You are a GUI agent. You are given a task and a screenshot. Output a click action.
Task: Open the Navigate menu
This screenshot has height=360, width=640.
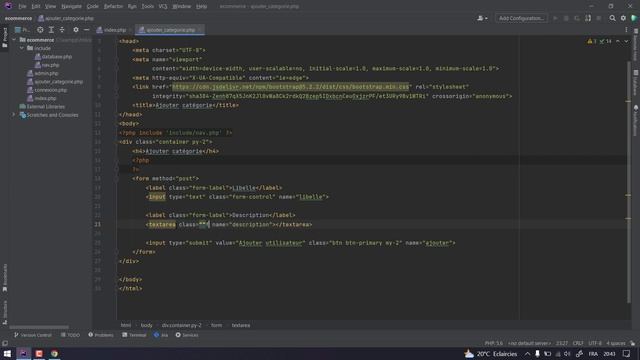[71, 6]
